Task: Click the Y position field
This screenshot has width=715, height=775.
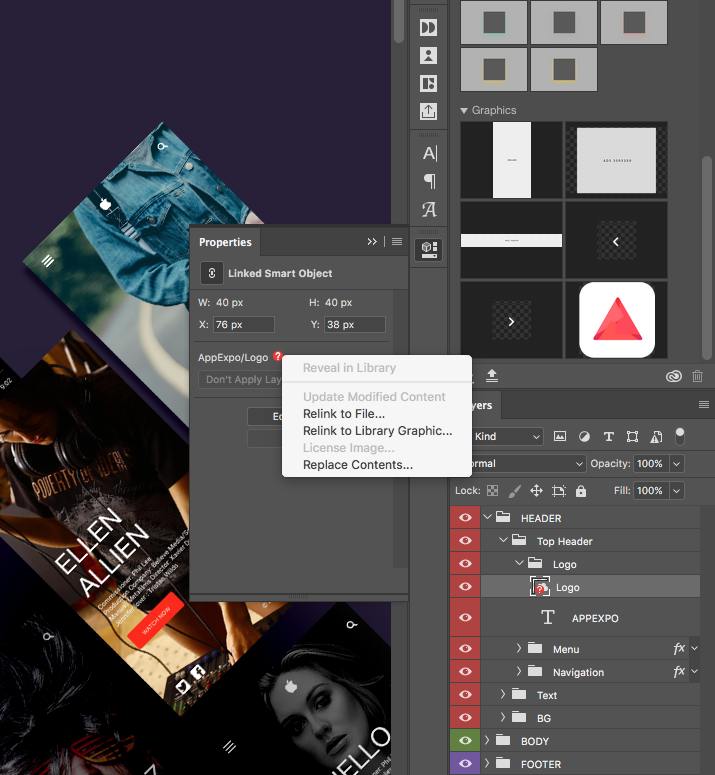Action: [355, 325]
